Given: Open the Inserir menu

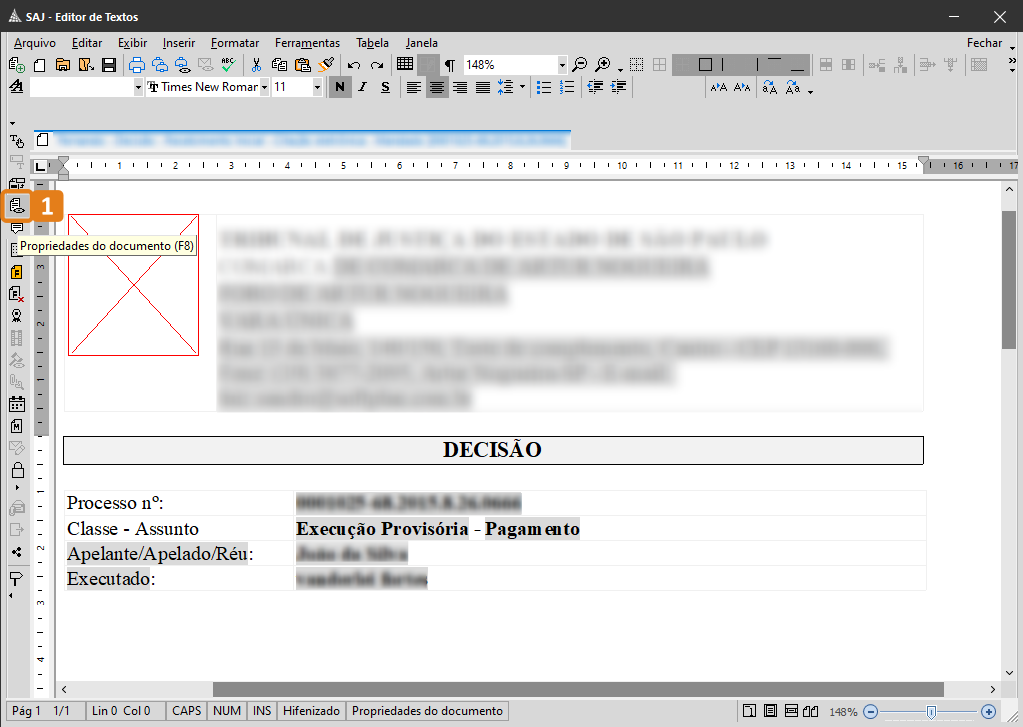Looking at the screenshot, I should (179, 43).
